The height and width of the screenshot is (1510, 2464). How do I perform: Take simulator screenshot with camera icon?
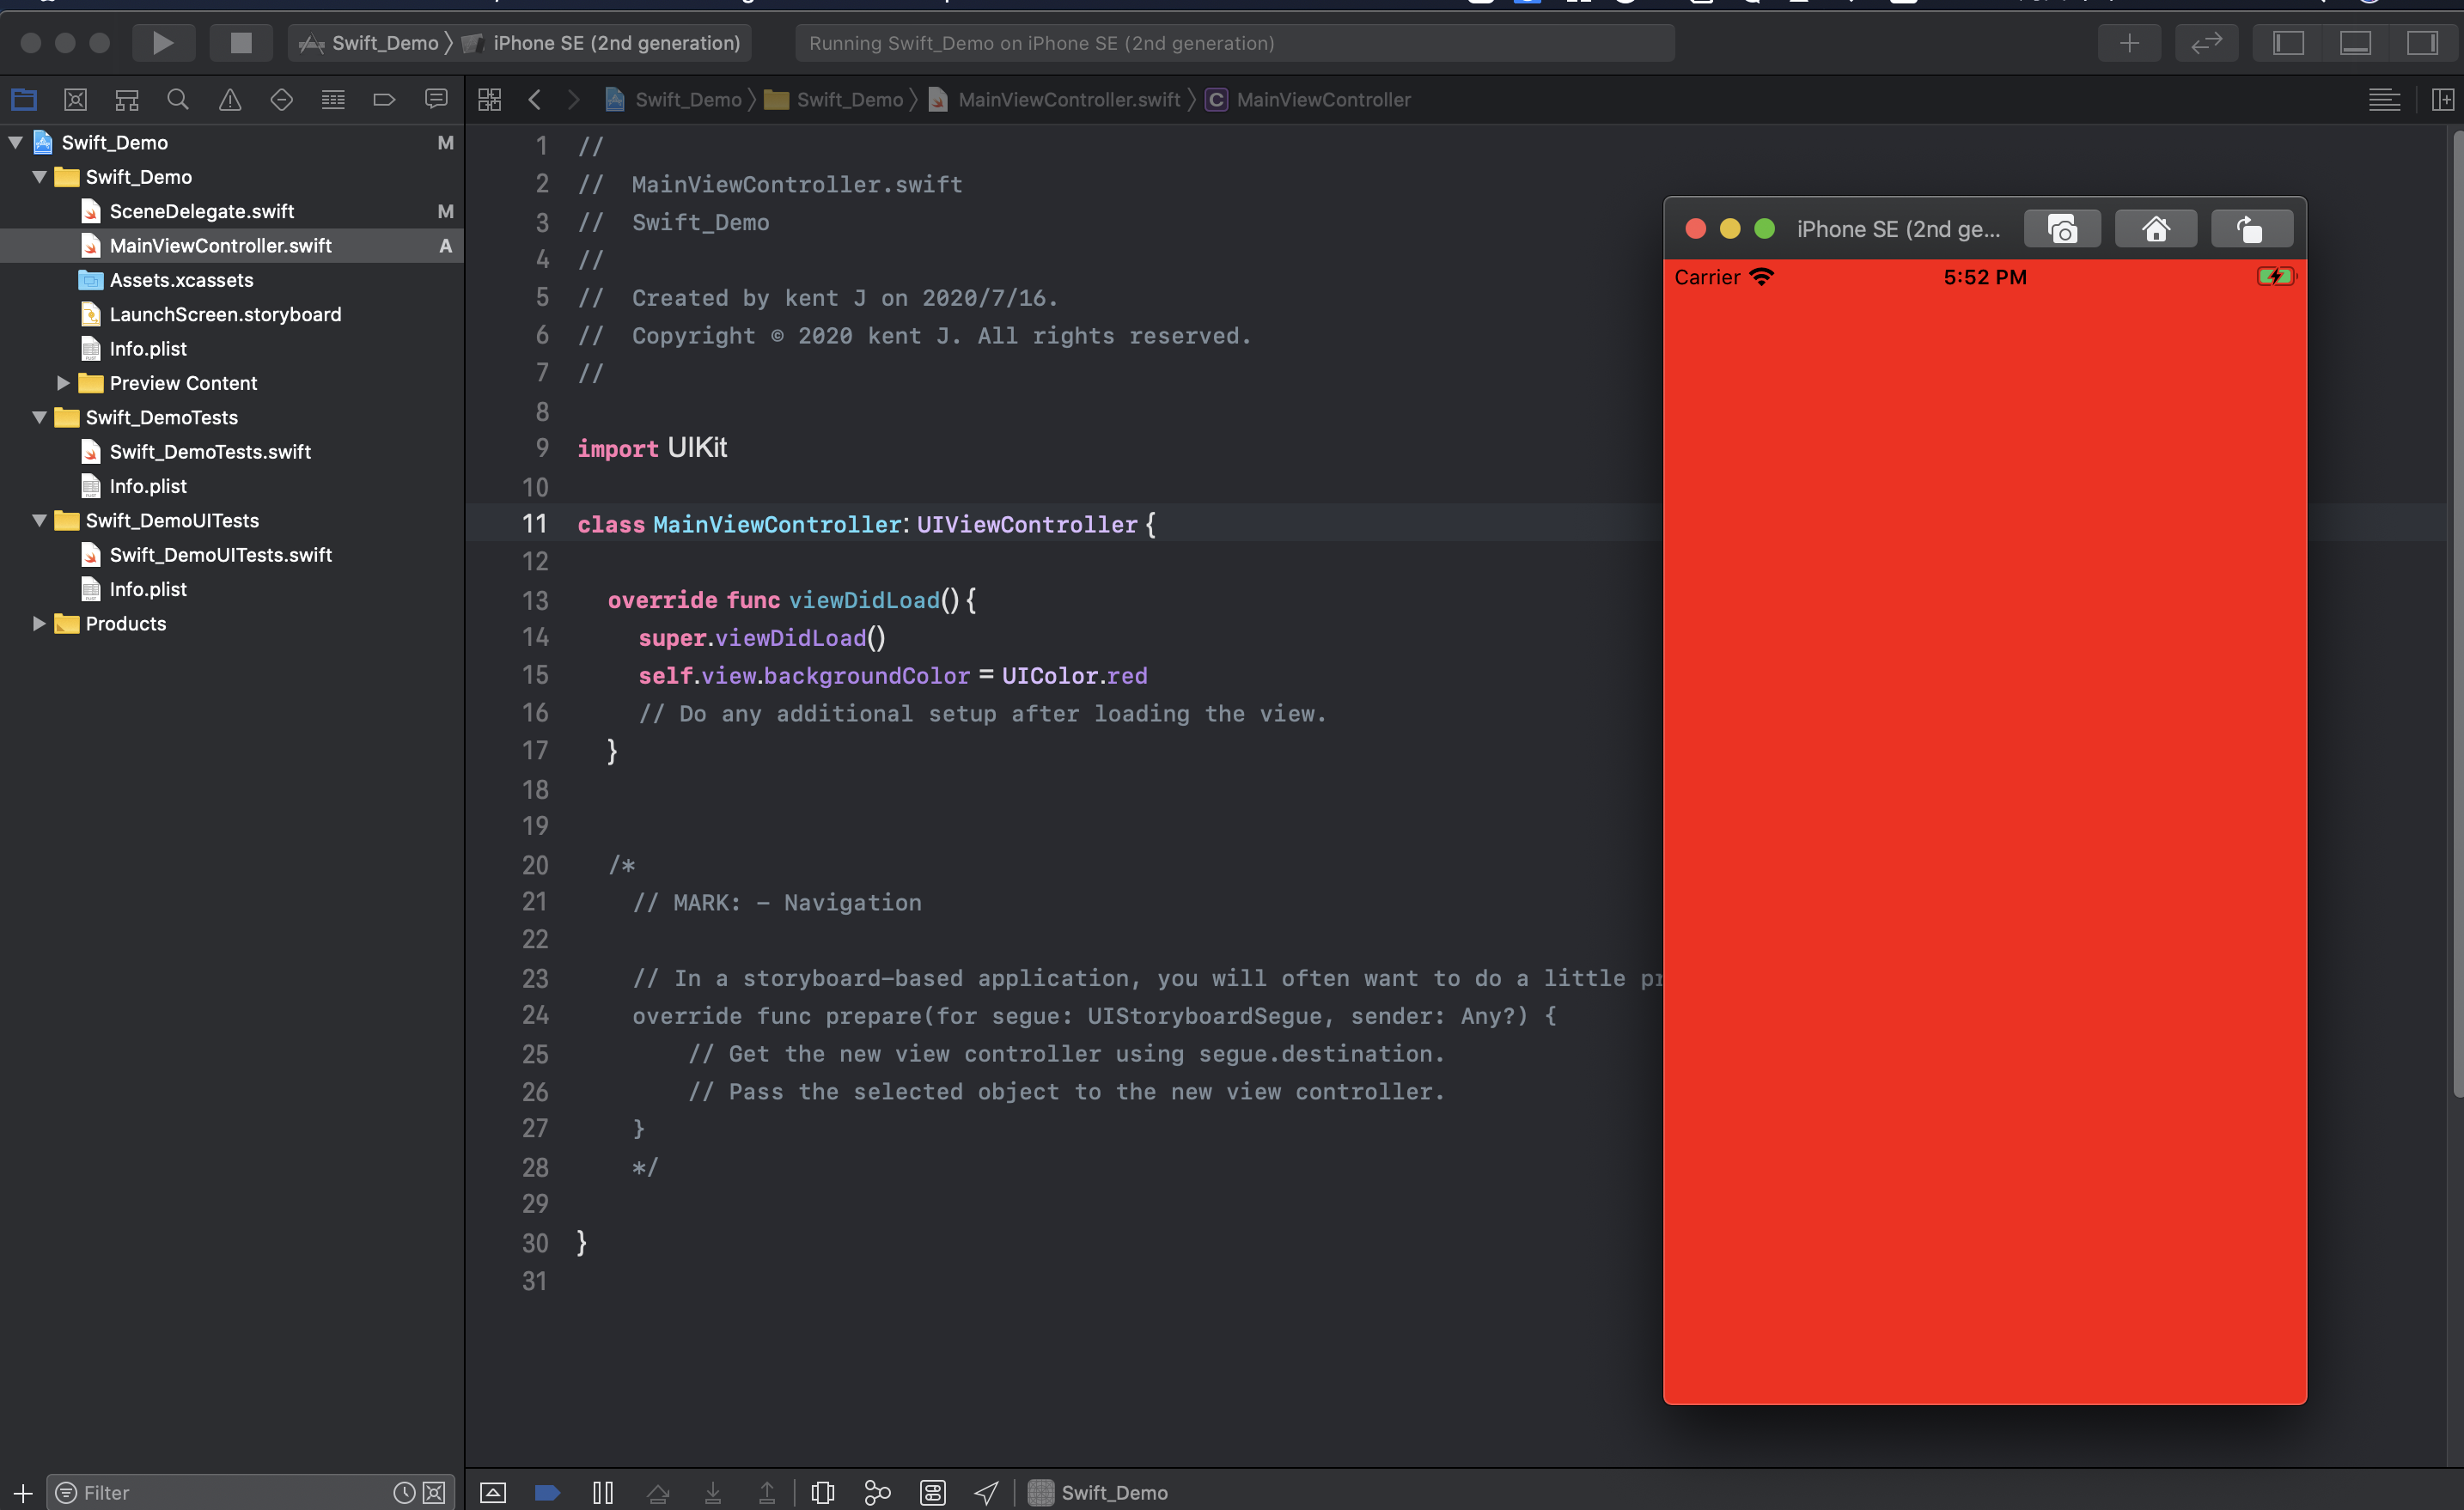(x=2061, y=229)
